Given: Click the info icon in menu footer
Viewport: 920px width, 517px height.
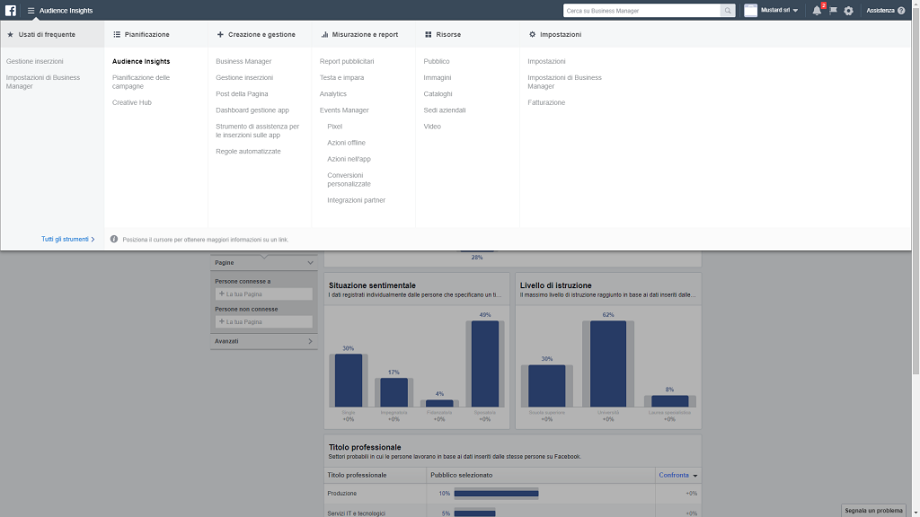Looking at the screenshot, I should [x=114, y=239].
